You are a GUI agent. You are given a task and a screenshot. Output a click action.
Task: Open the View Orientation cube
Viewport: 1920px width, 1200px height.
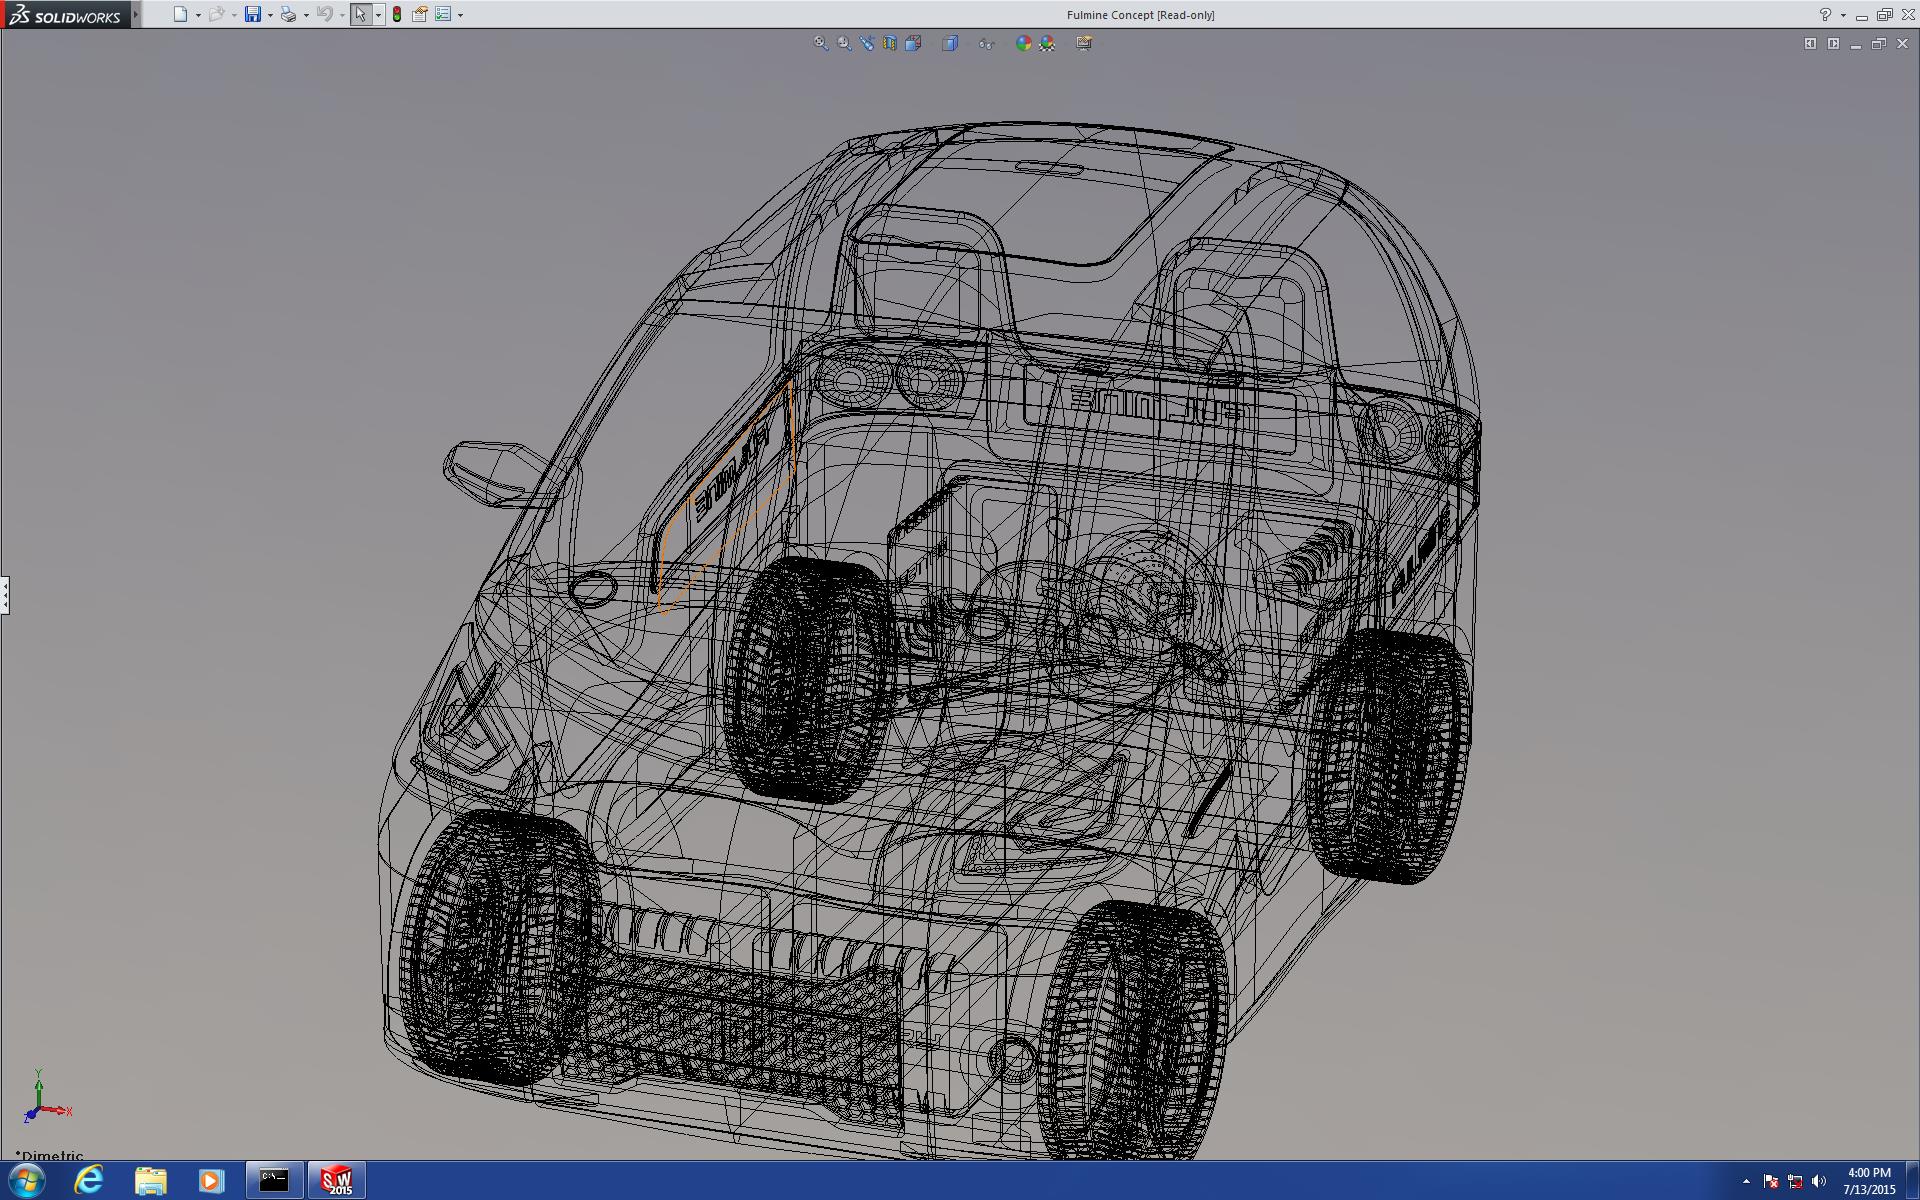pos(913,43)
